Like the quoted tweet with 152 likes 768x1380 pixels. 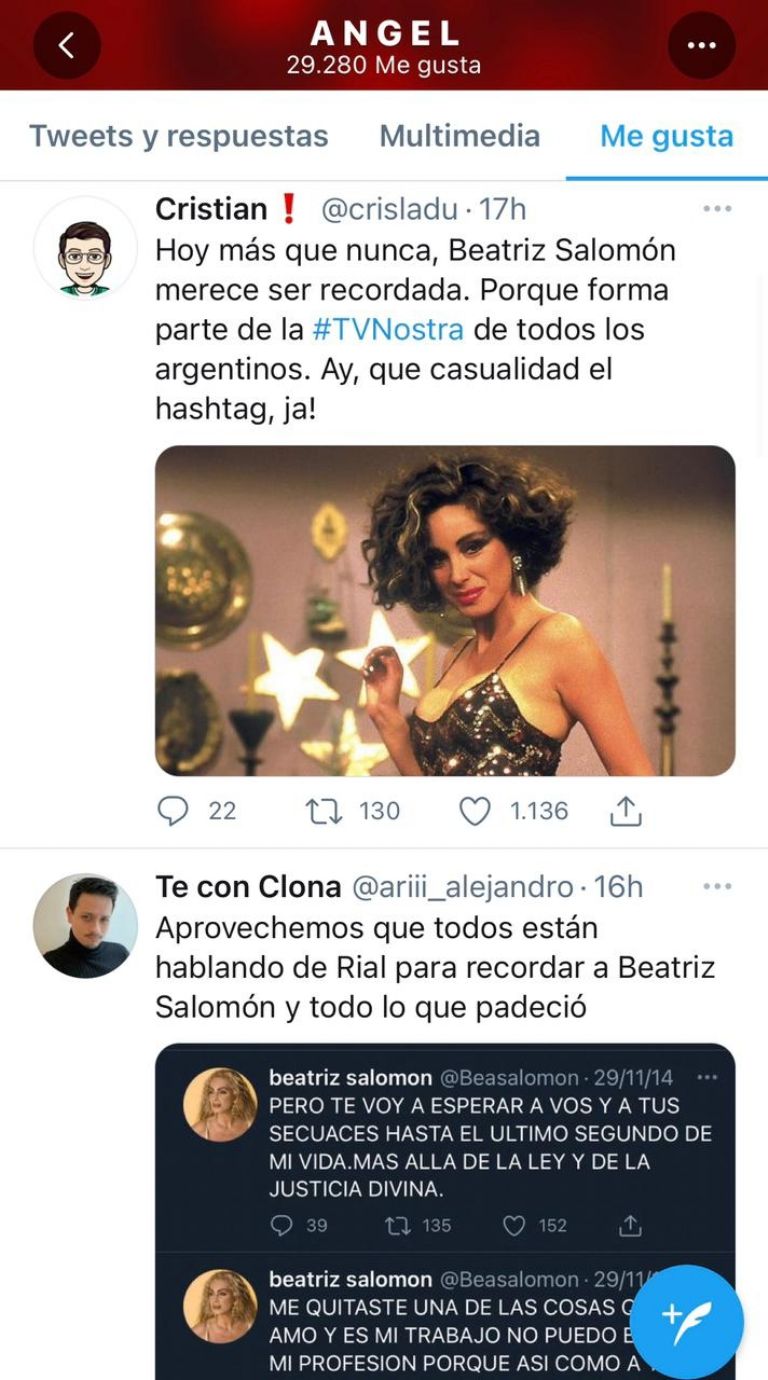coord(514,1225)
